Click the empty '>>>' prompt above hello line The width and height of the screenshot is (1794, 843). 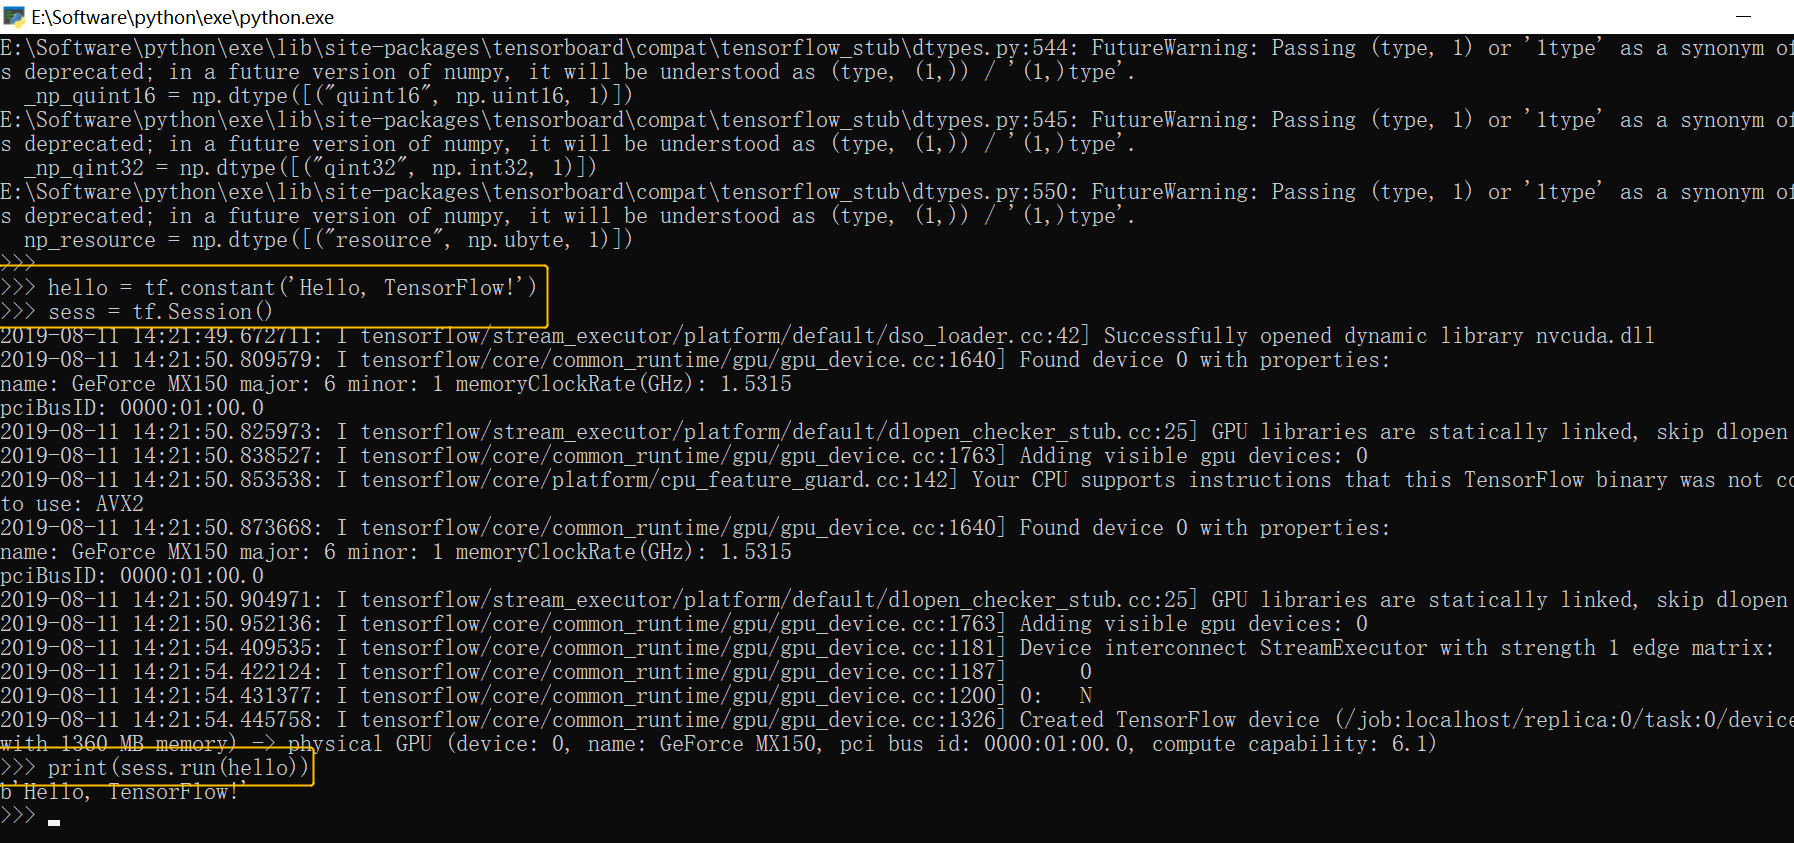(17, 264)
